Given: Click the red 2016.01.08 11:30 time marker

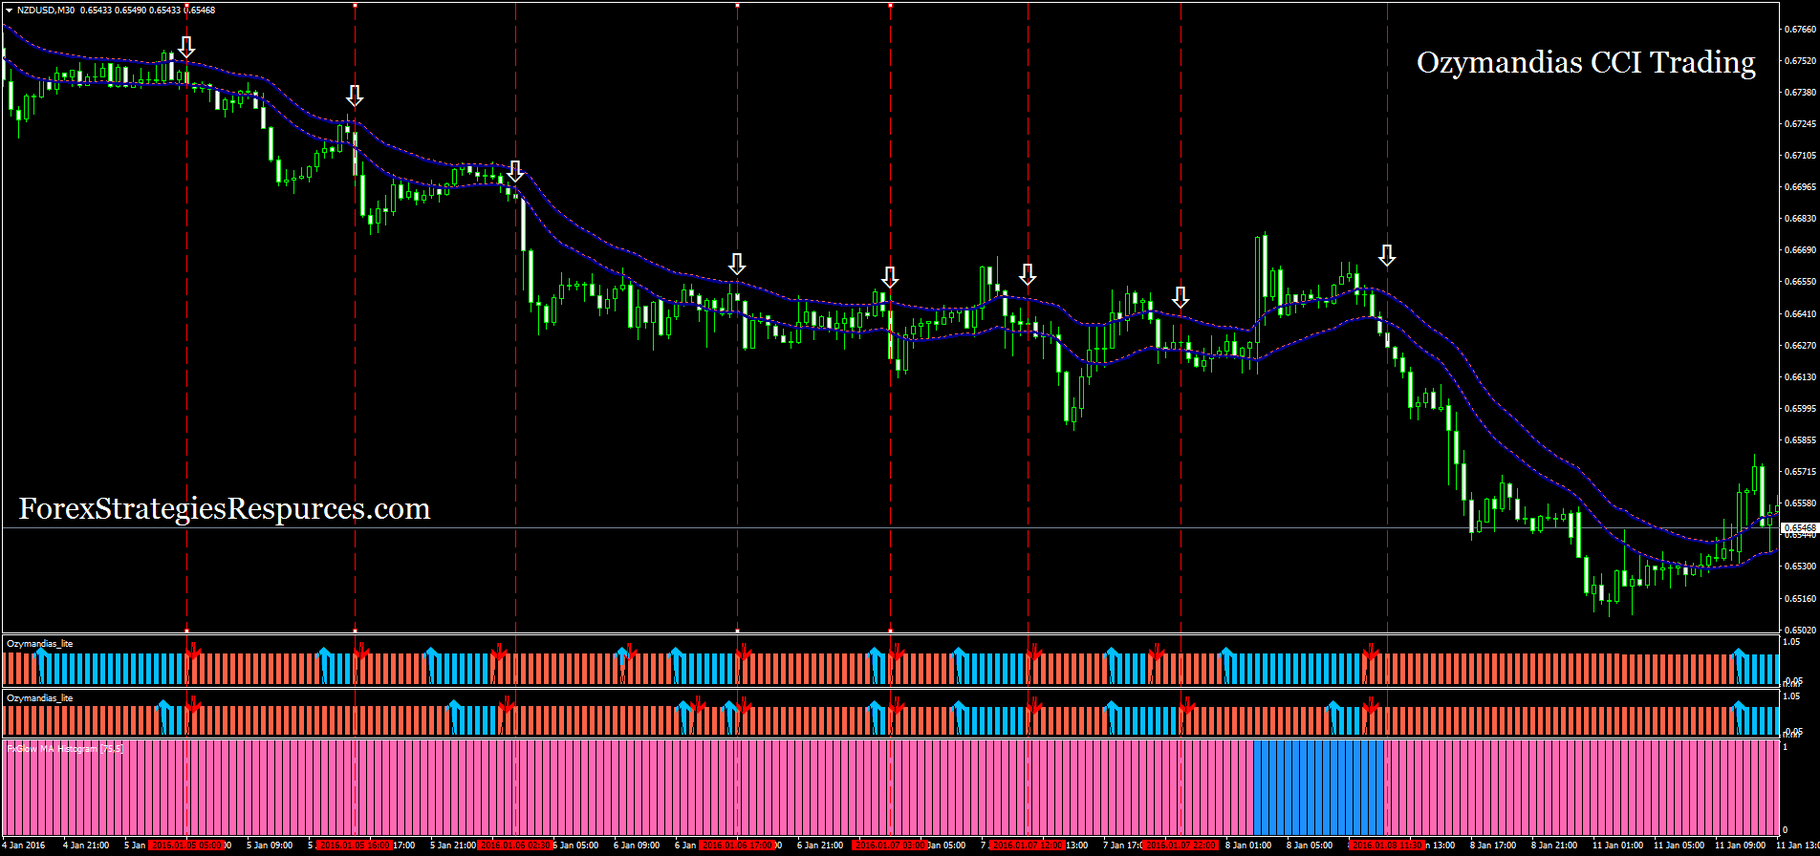Looking at the screenshot, I should click(x=1387, y=845).
